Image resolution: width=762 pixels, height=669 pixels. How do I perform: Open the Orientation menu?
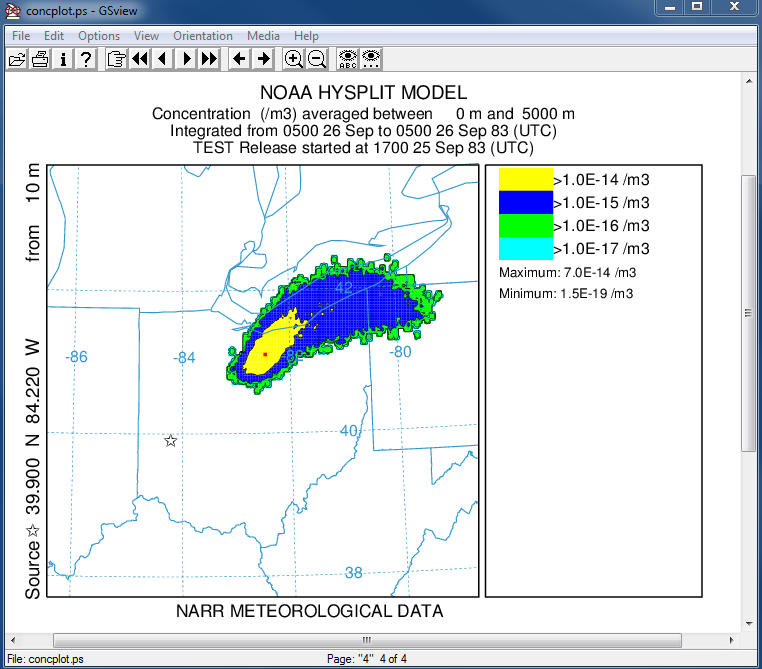[x=203, y=36]
